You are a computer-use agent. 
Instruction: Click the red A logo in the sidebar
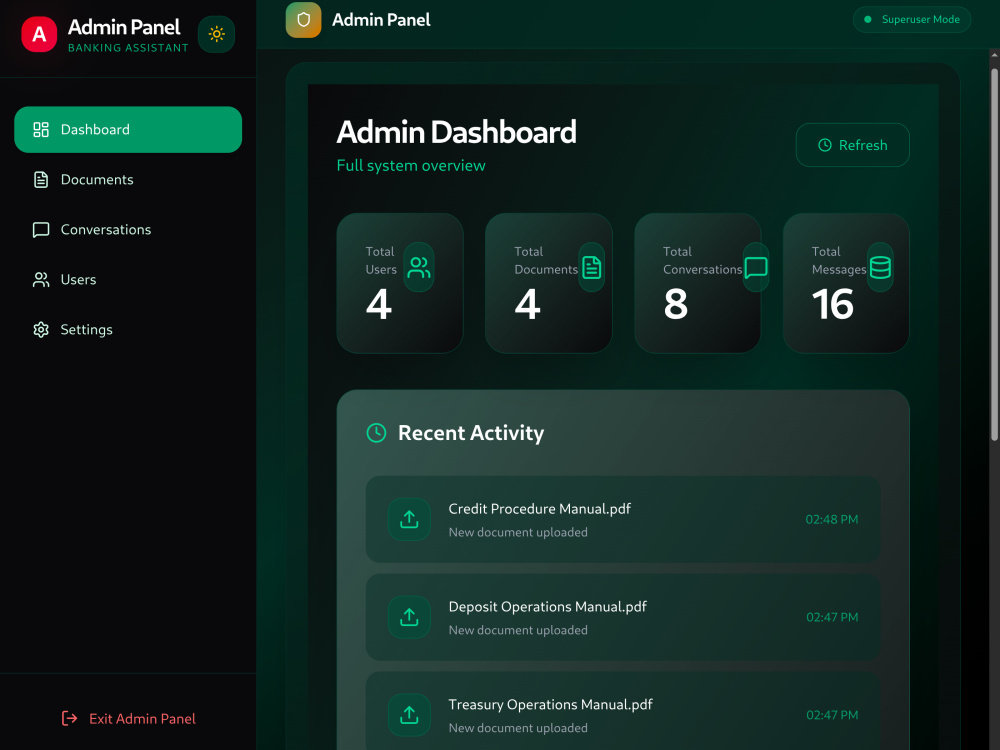(39, 34)
